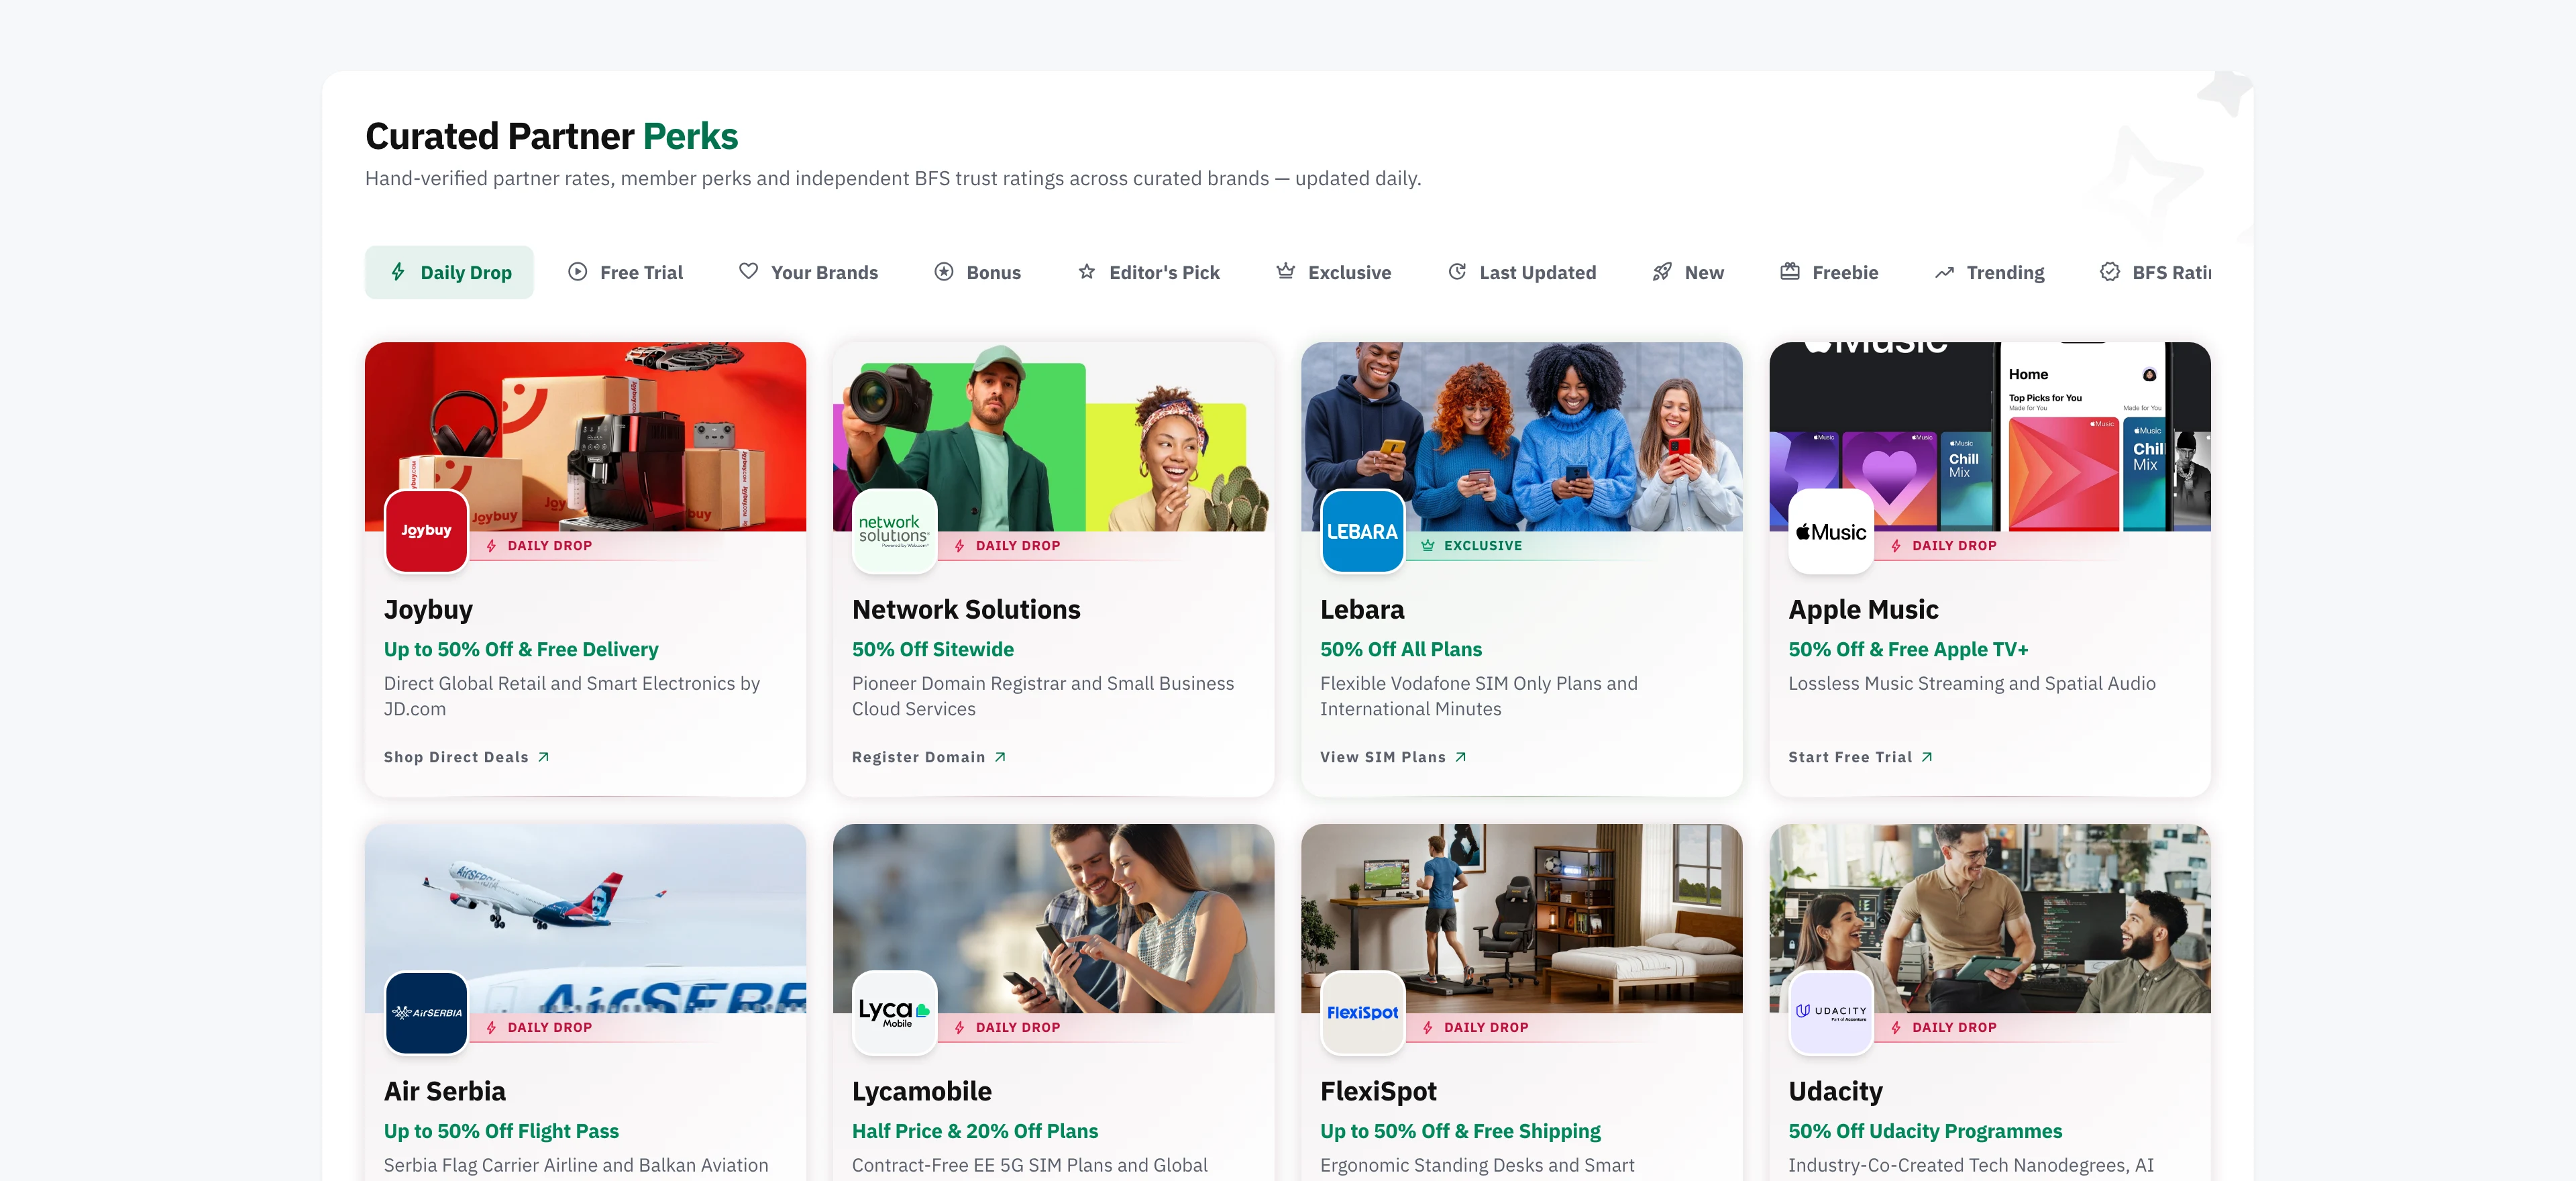Switch to the Free Trial tab
This screenshot has height=1181, width=2576.
click(625, 272)
